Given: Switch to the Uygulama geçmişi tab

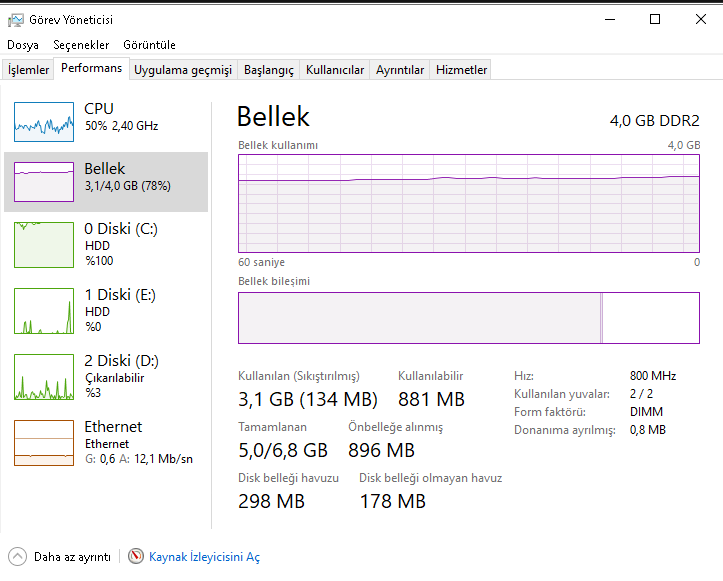Looking at the screenshot, I should point(183,70).
